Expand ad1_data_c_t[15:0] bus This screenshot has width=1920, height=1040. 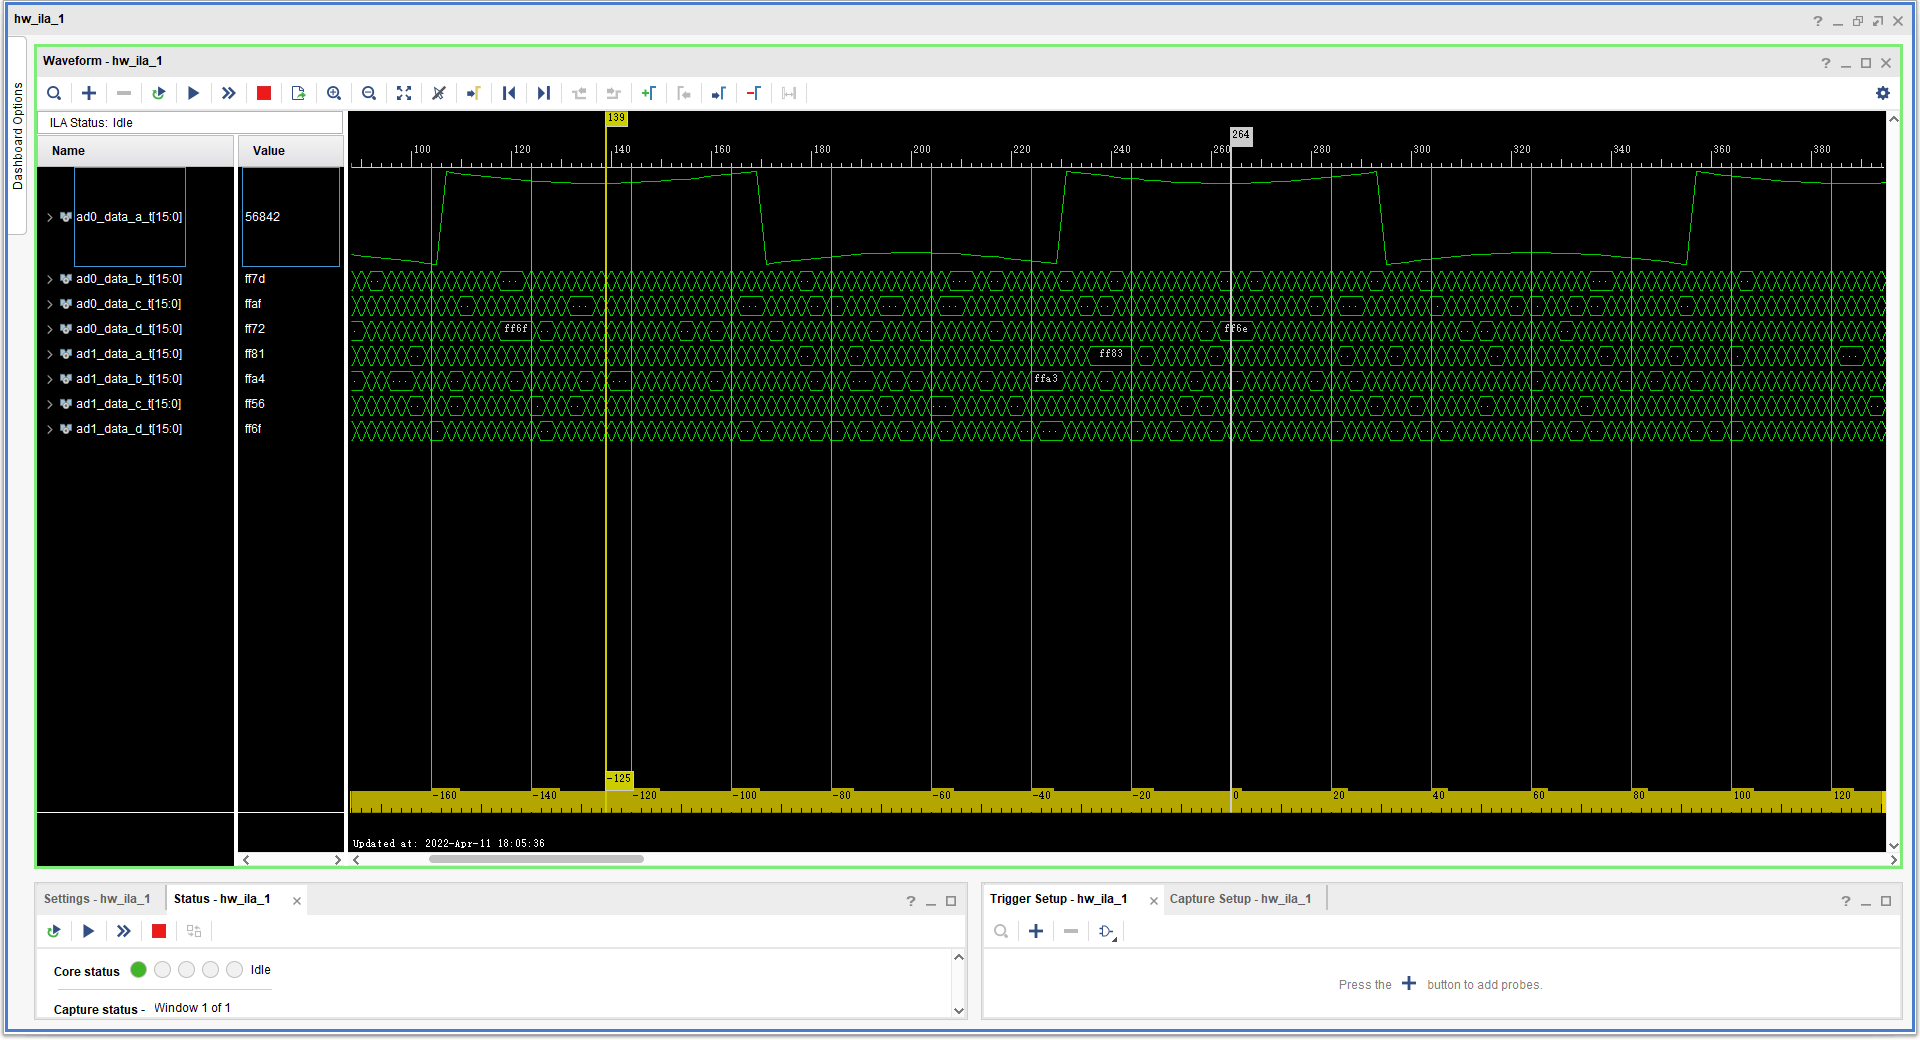pyautogui.click(x=49, y=404)
